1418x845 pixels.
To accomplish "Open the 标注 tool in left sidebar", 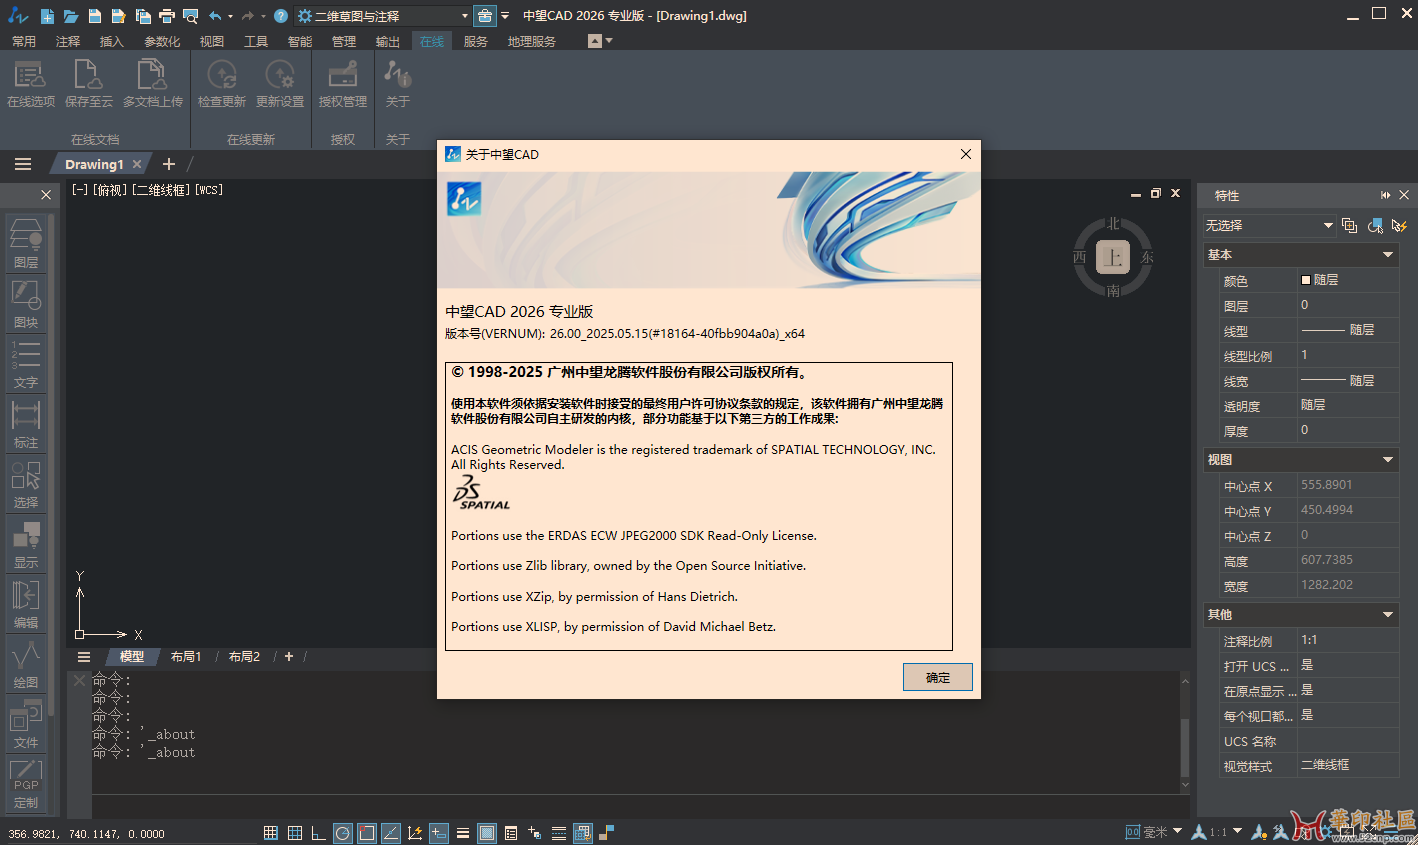I will [x=26, y=423].
